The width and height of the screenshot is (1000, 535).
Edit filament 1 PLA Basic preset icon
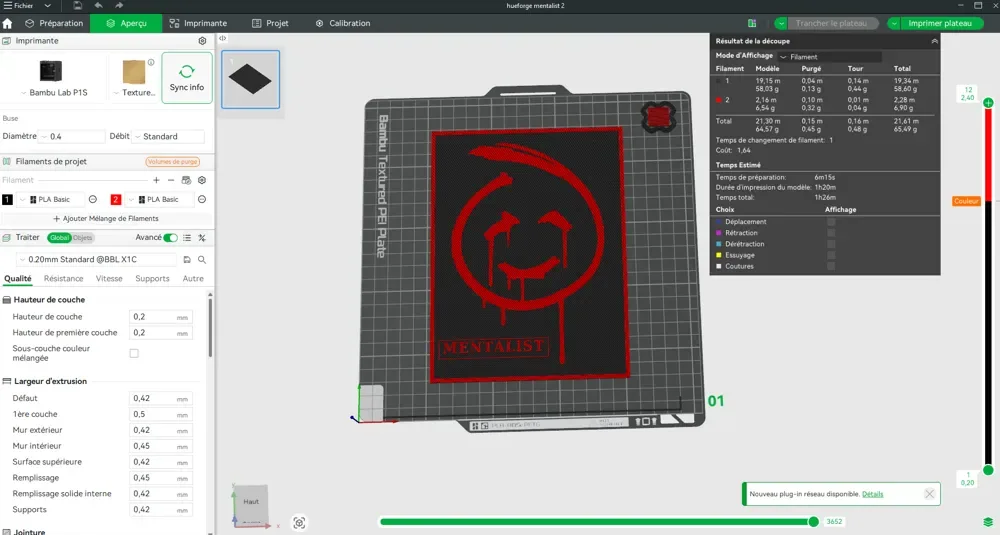click(x=93, y=200)
